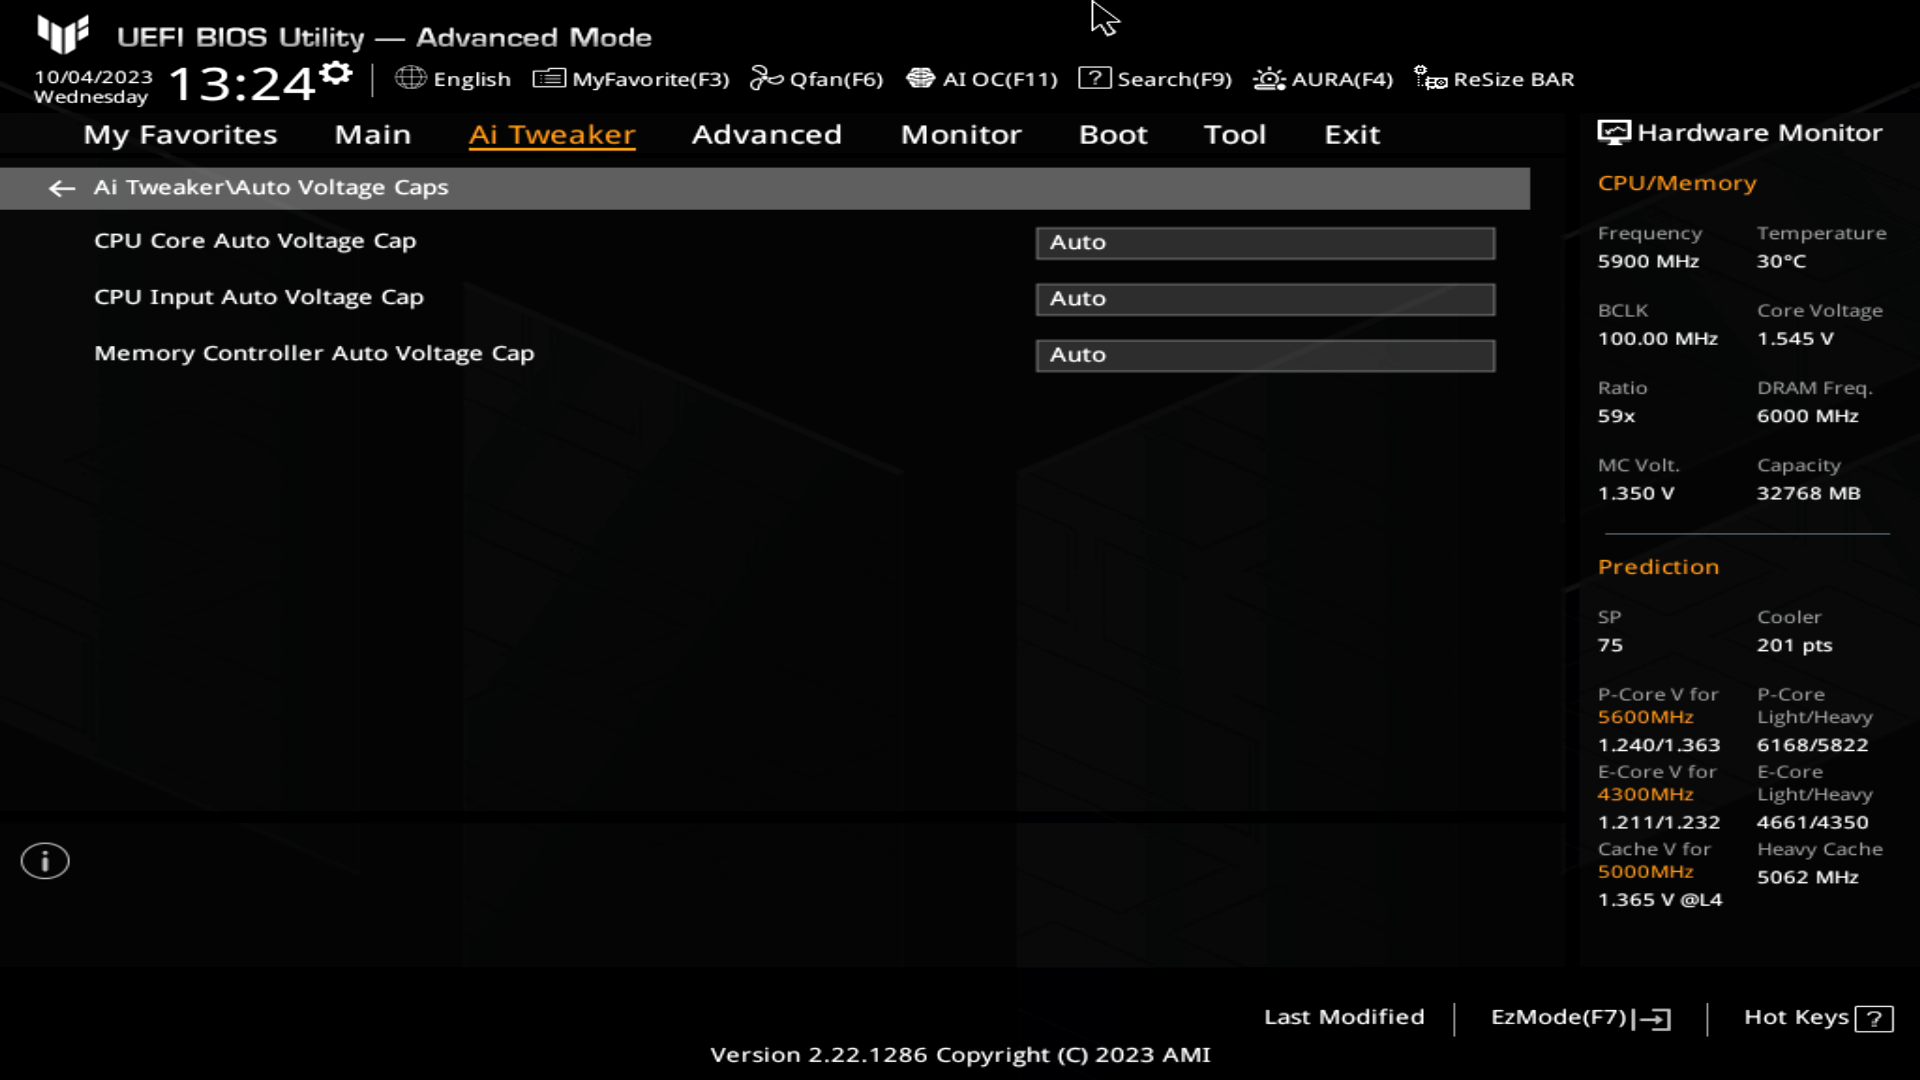Image resolution: width=1920 pixels, height=1080 pixels.
Task: Open CPU Core Auto Voltage Cap dropdown
Action: click(1265, 243)
